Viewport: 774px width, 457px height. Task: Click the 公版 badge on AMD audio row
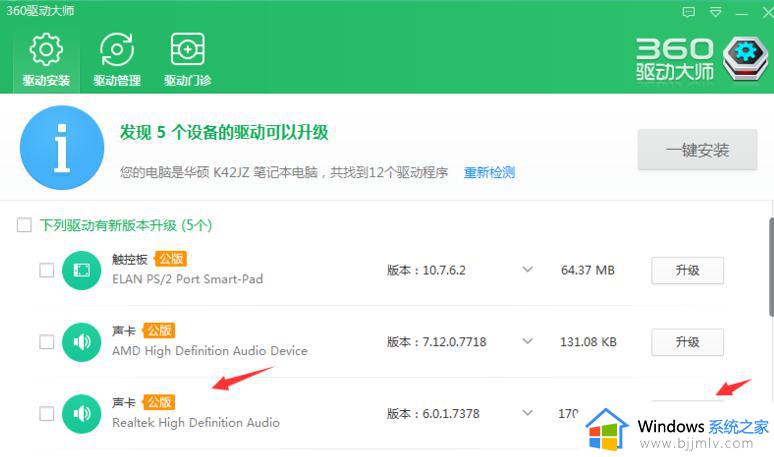158,330
